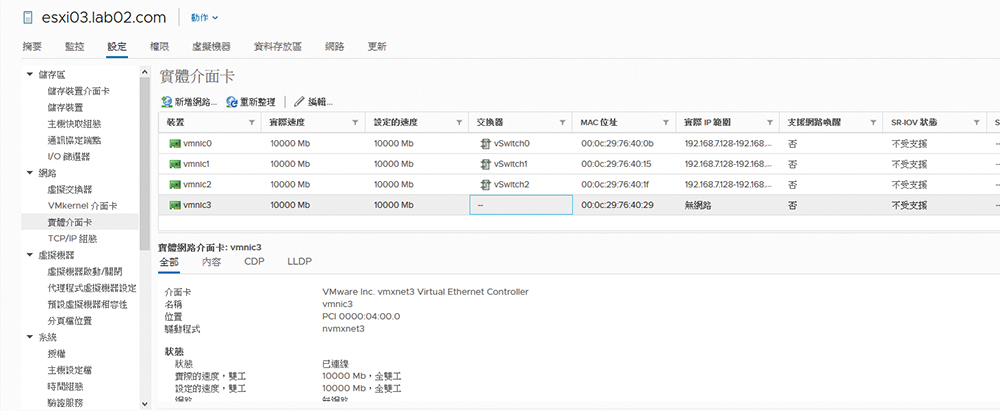1000x411 pixels.
Task: Click the sidebar scroll-down arrow
Action: click(x=145, y=403)
